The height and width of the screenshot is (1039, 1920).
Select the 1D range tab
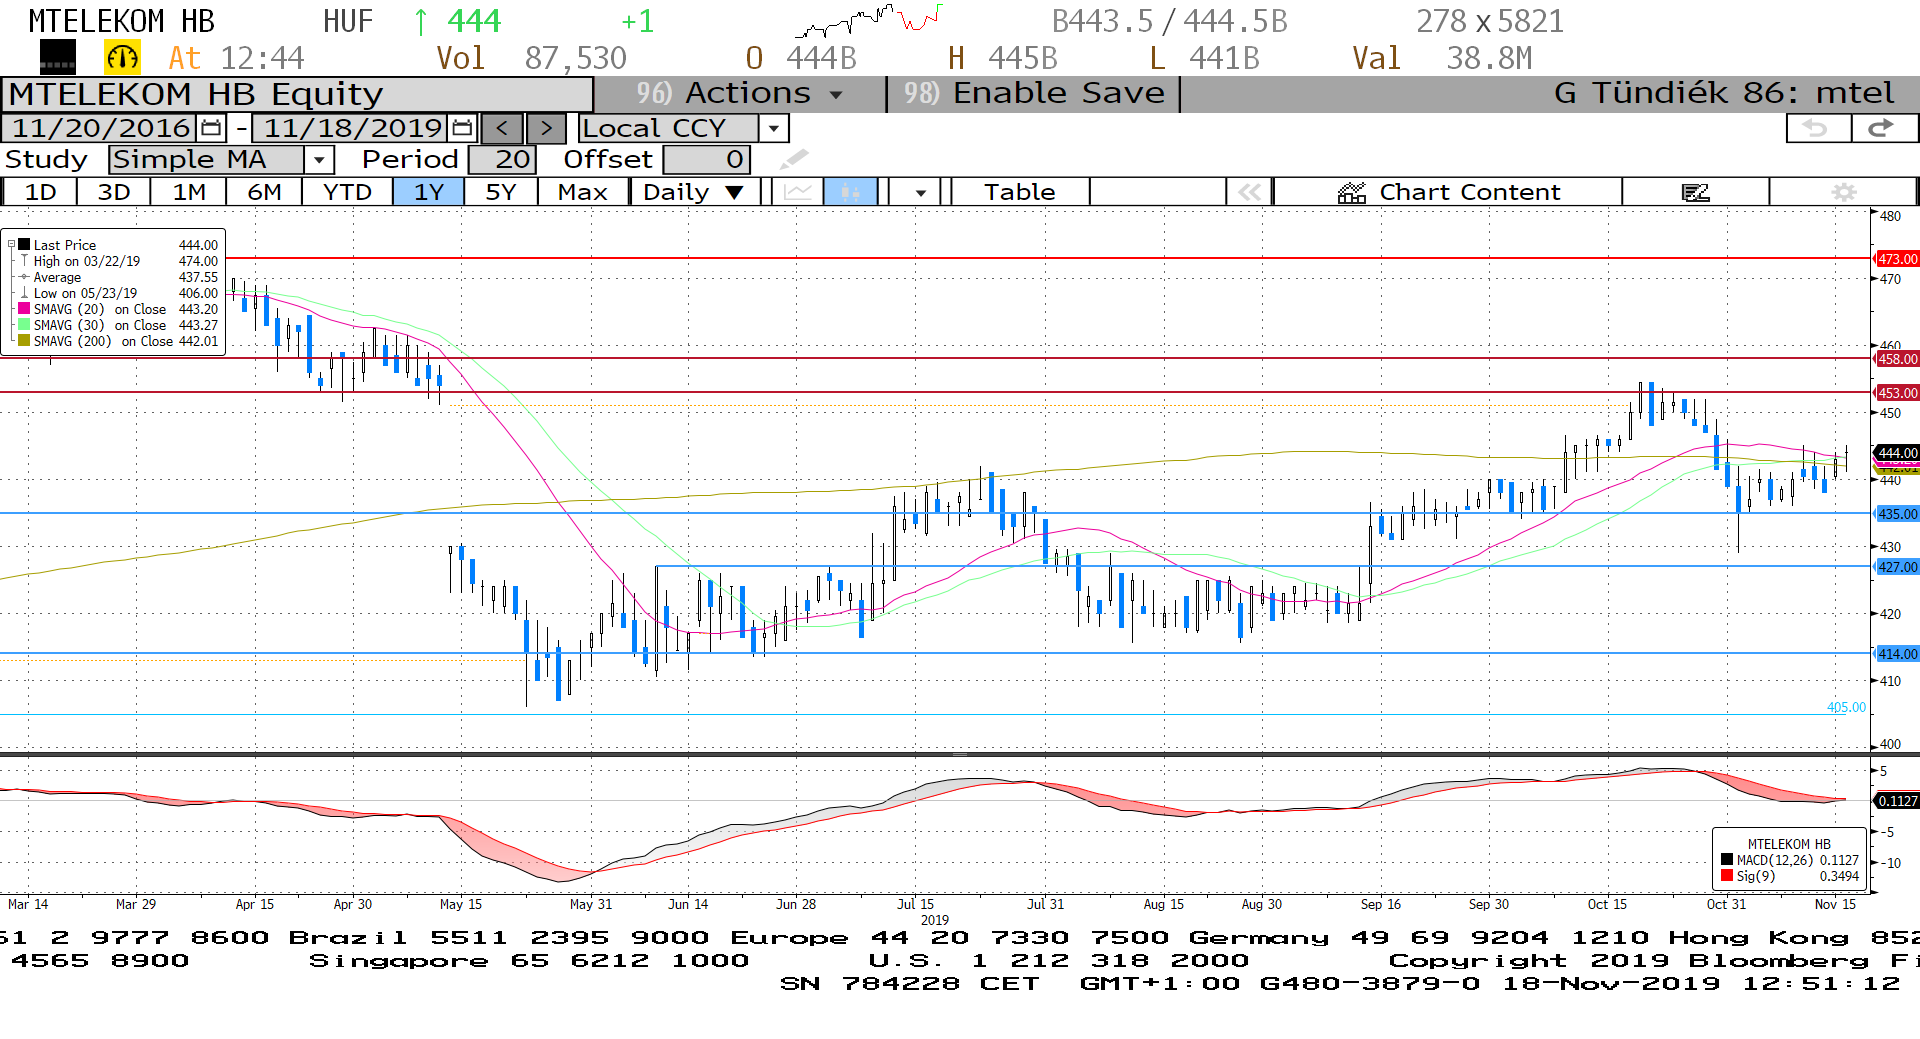pos(40,192)
